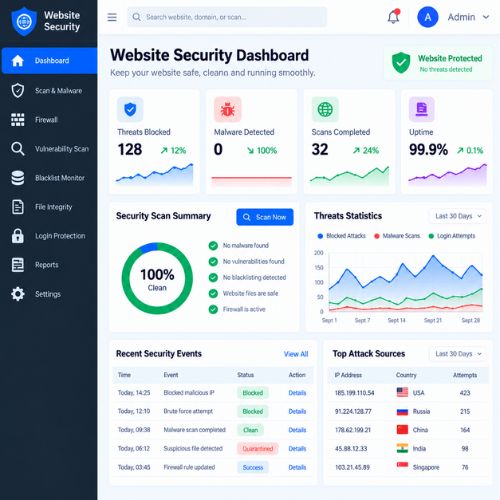Click the website search input field

(227, 17)
